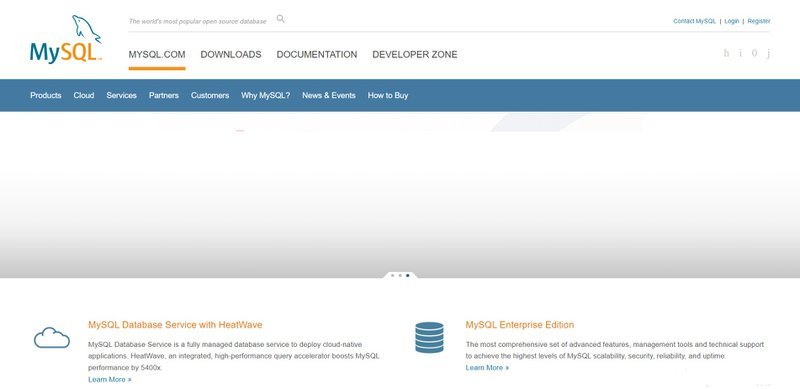Click the 'h' social icon in header
The width and height of the screenshot is (800, 389).
point(727,53)
